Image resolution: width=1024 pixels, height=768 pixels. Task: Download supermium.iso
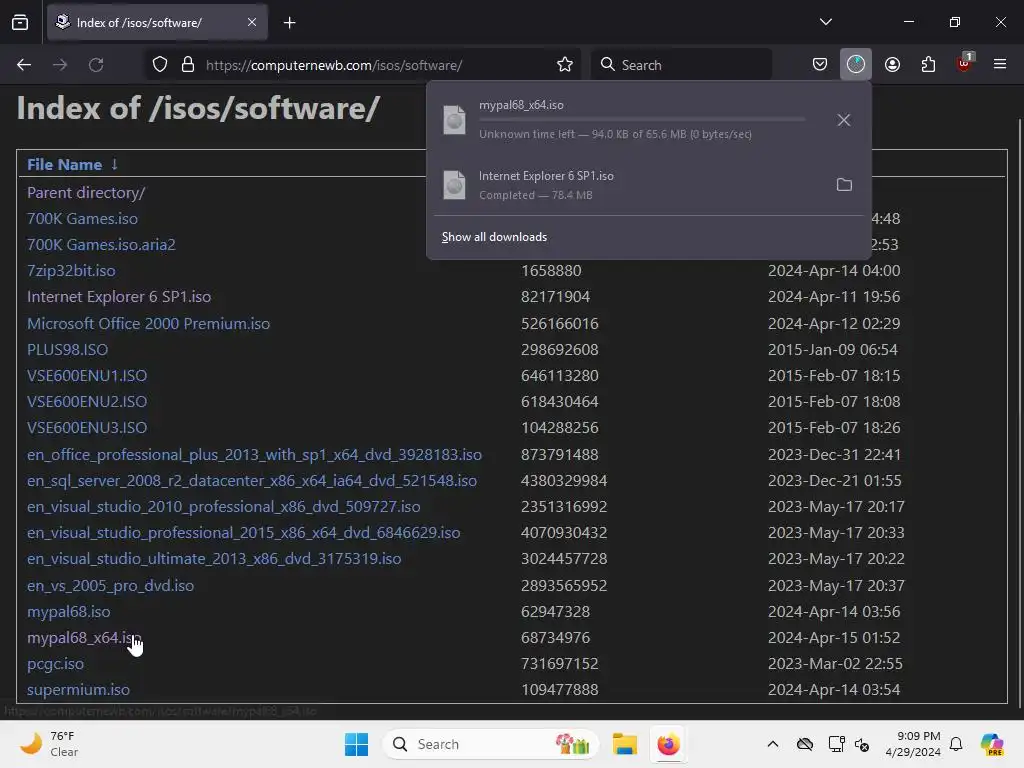tap(78, 690)
